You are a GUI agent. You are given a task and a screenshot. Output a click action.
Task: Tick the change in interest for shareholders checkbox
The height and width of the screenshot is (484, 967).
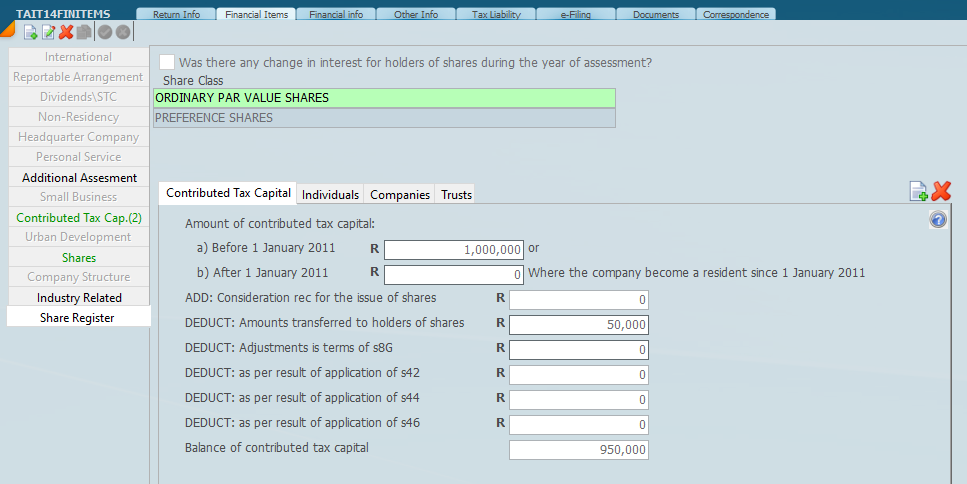[167, 62]
